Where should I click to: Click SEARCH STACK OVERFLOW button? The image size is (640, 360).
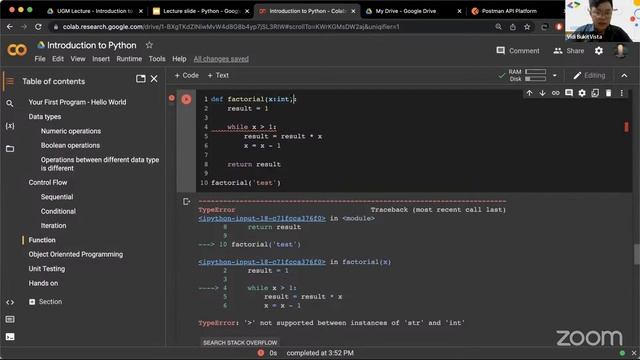pyautogui.click(x=240, y=342)
